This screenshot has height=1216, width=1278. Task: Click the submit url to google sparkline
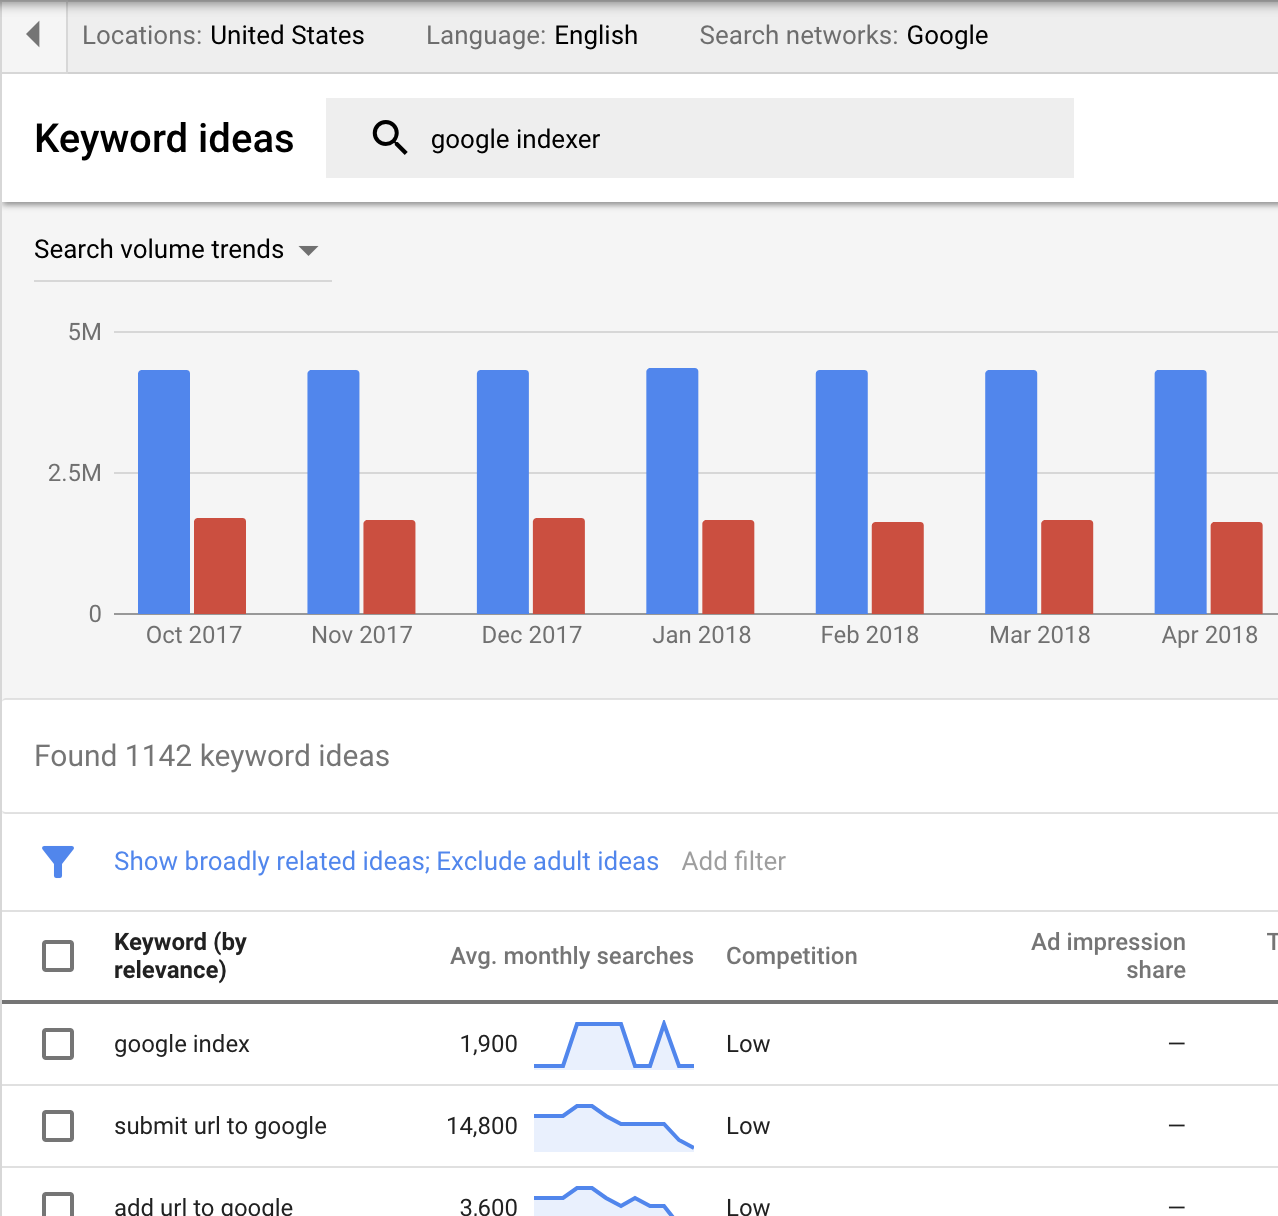coord(613,1126)
